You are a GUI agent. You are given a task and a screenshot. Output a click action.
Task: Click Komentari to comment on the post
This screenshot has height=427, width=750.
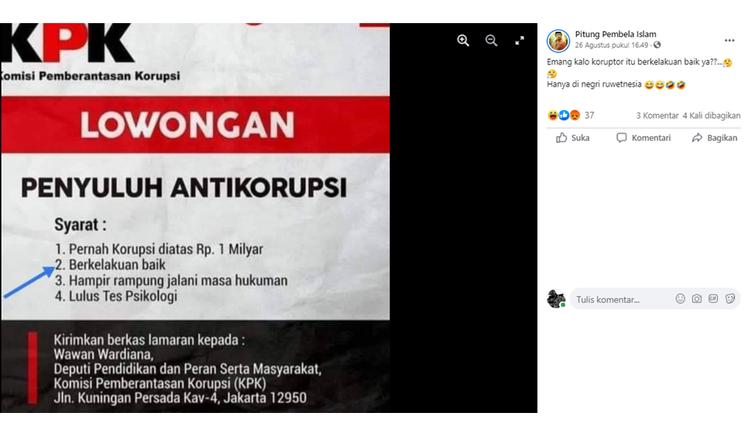pyautogui.click(x=643, y=138)
